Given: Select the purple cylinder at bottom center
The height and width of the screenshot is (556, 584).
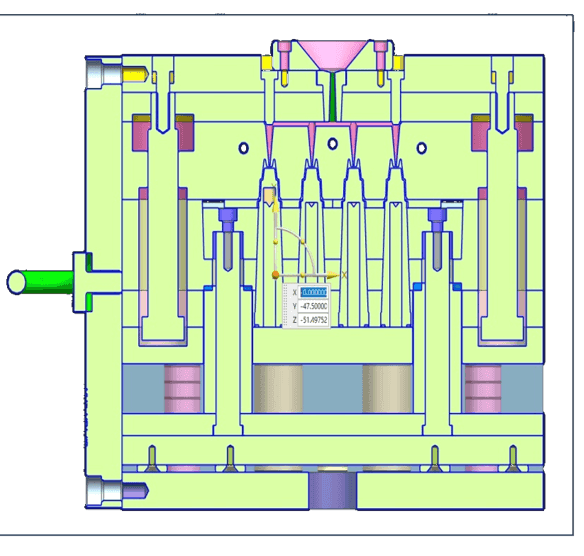Looking at the screenshot, I should [x=332, y=491].
